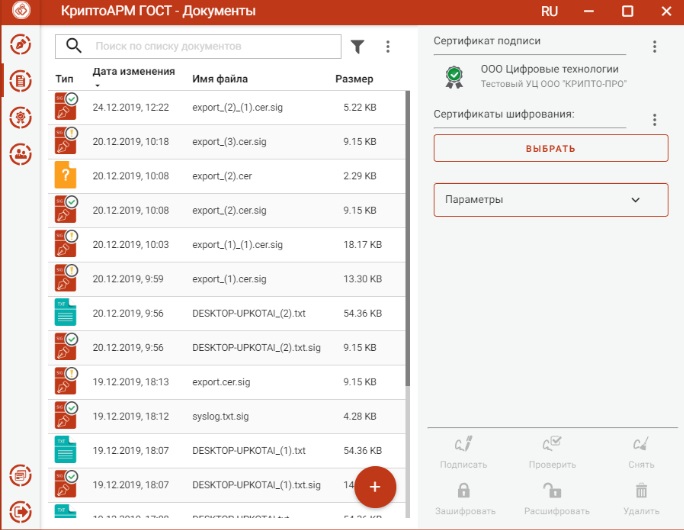Click the filter funnel icon
Screen dimensions: 684x530
pos(358,46)
